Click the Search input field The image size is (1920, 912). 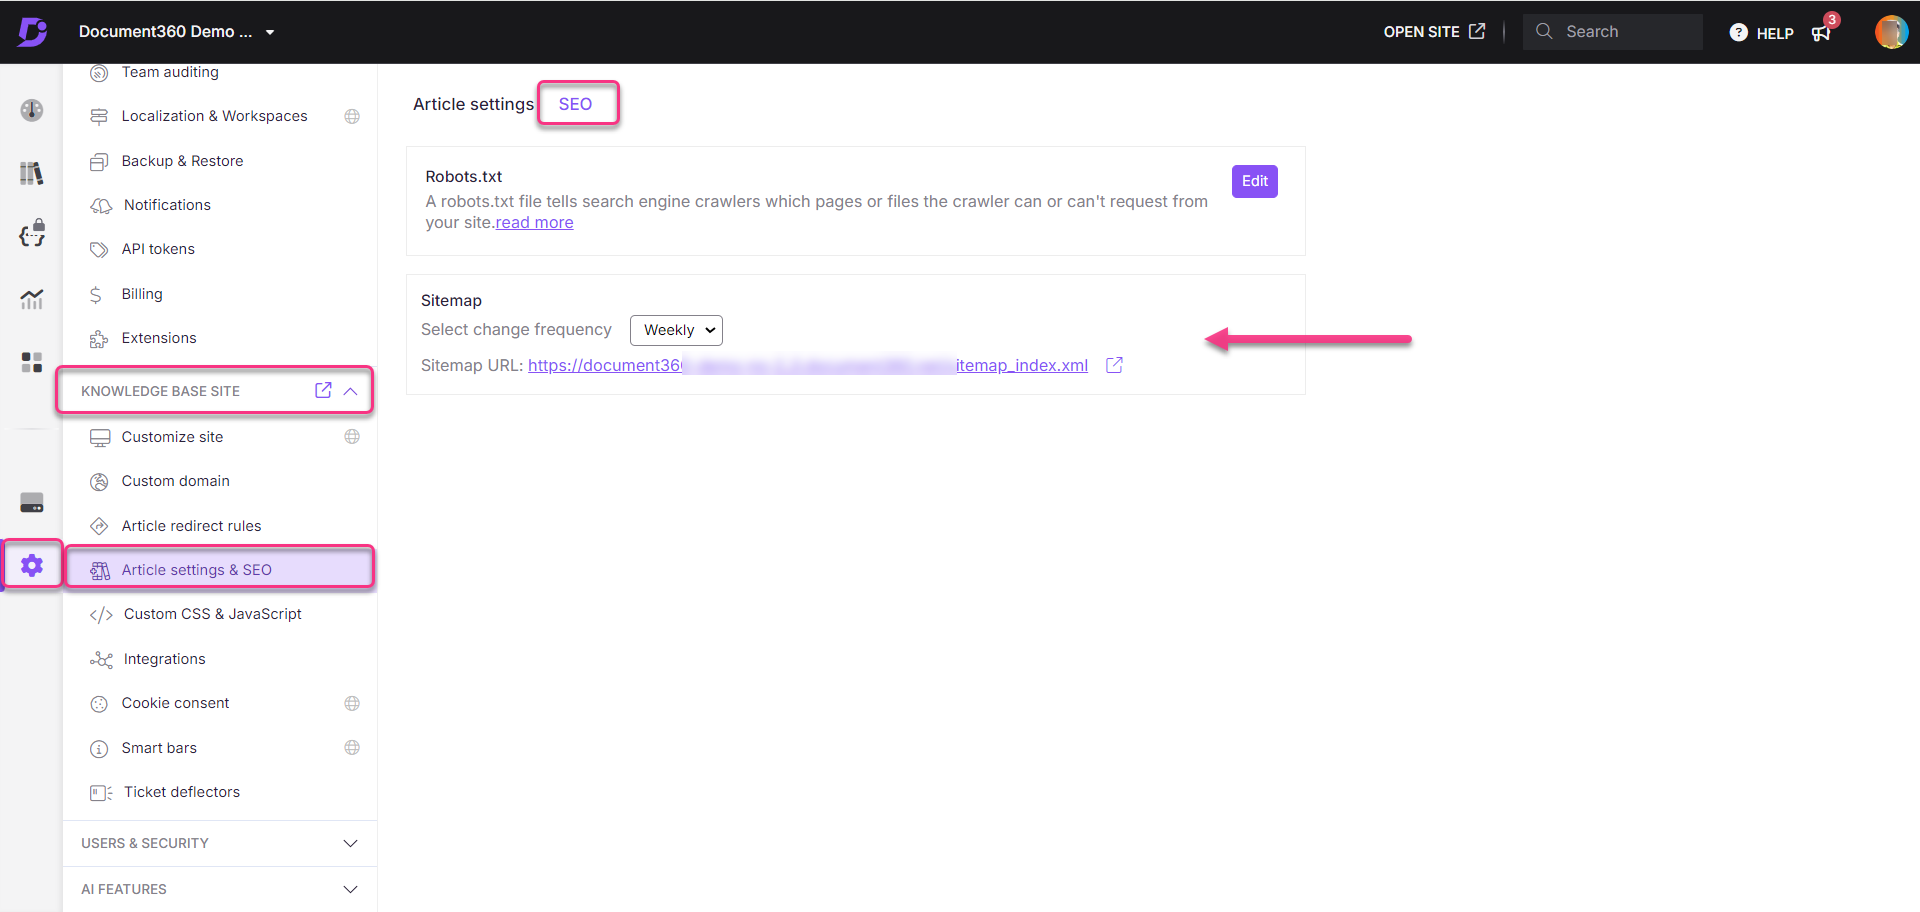click(x=1612, y=32)
